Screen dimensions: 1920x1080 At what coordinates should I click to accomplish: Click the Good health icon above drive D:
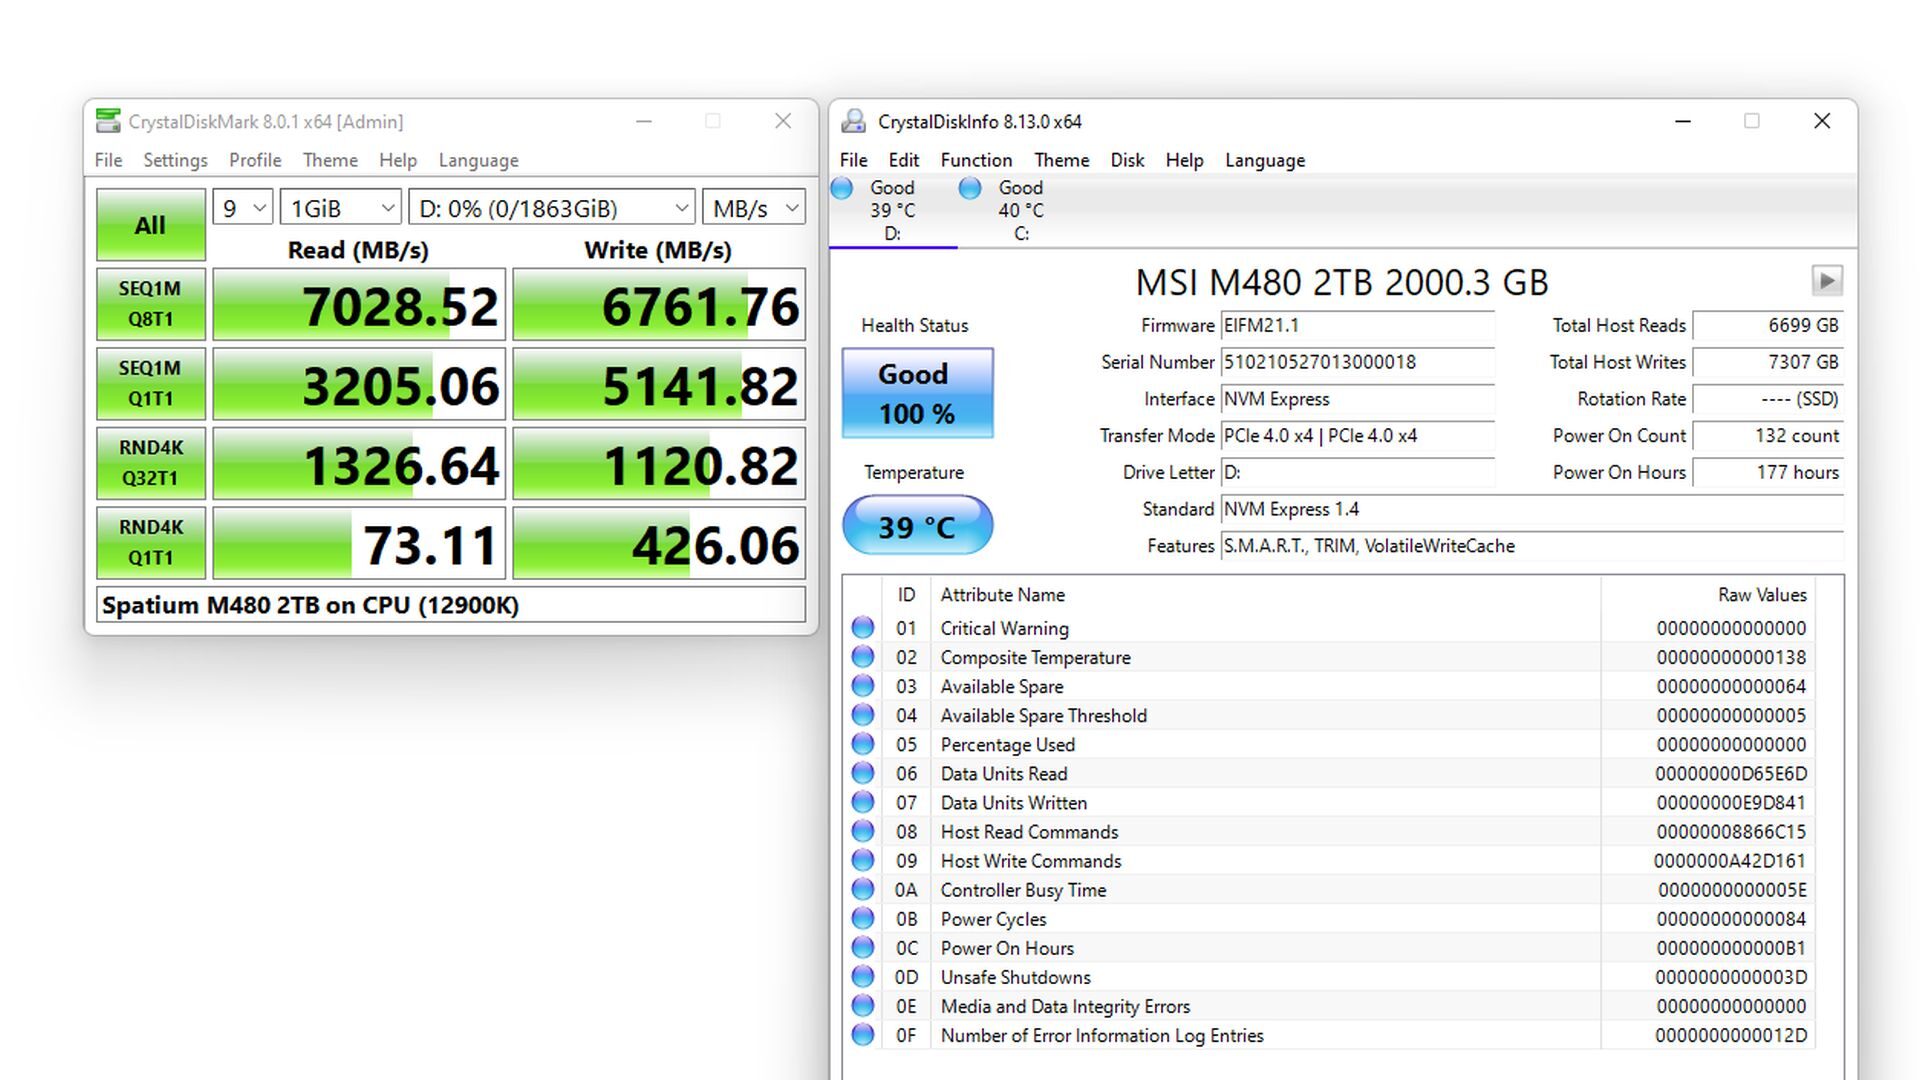(x=841, y=187)
